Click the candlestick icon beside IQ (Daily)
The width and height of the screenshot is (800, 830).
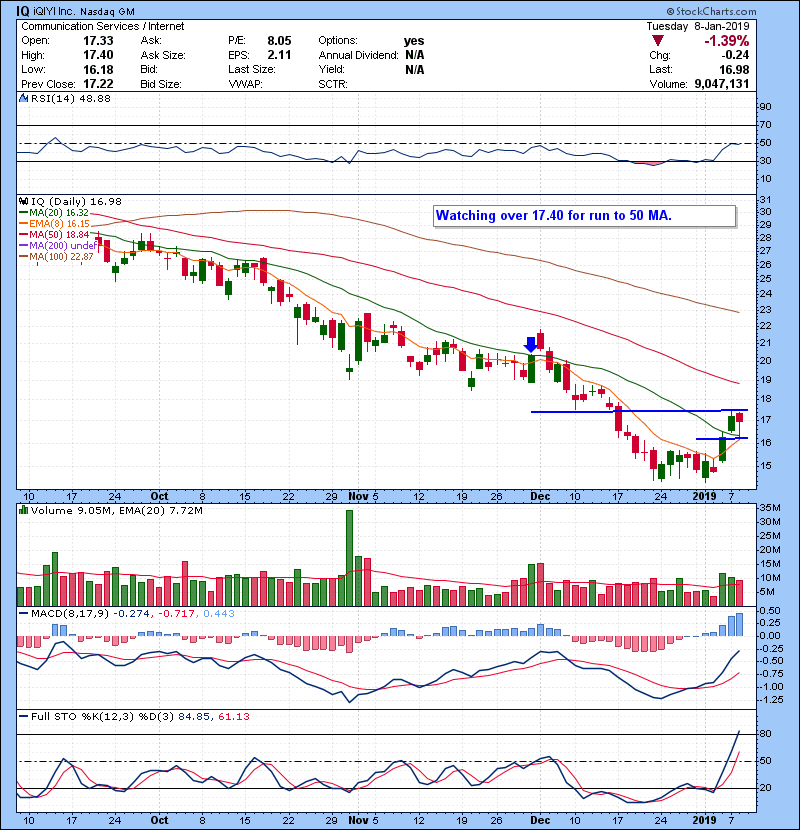click(x=23, y=201)
